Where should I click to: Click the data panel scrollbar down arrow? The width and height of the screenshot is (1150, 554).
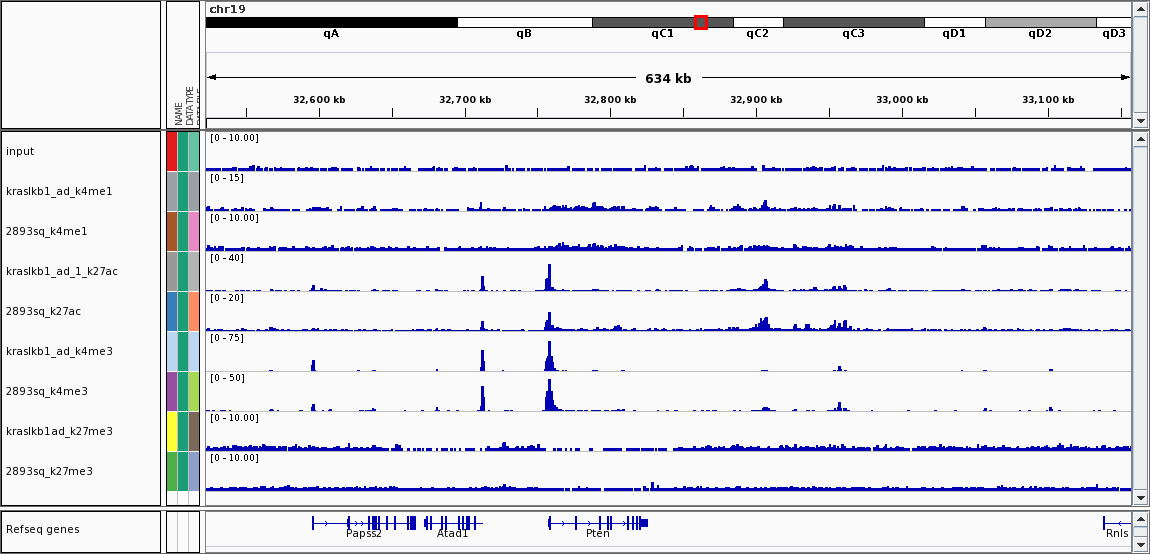[1140, 496]
